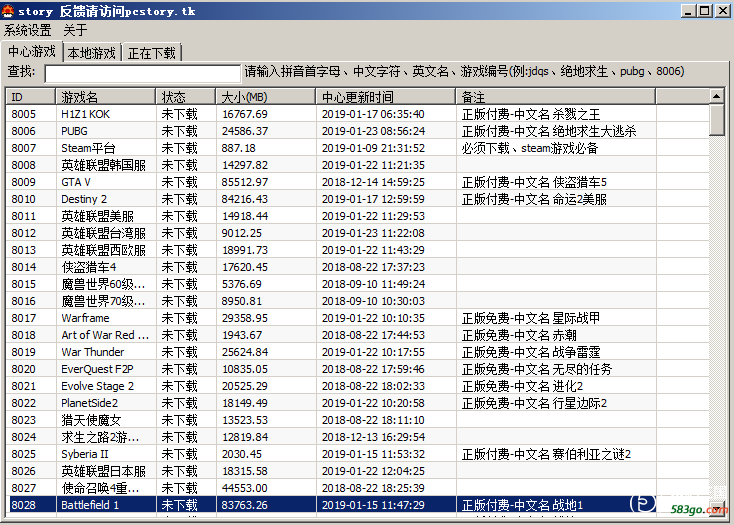Sort by the 大小(MB) column header
Viewport: 734px width, 525px height.
265,97
